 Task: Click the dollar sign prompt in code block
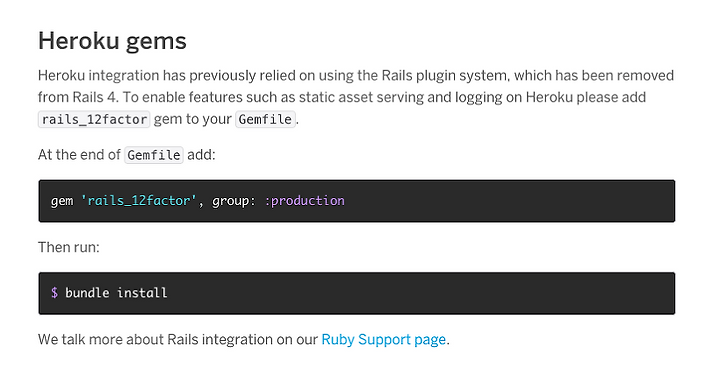pyautogui.click(x=54, y=293)
